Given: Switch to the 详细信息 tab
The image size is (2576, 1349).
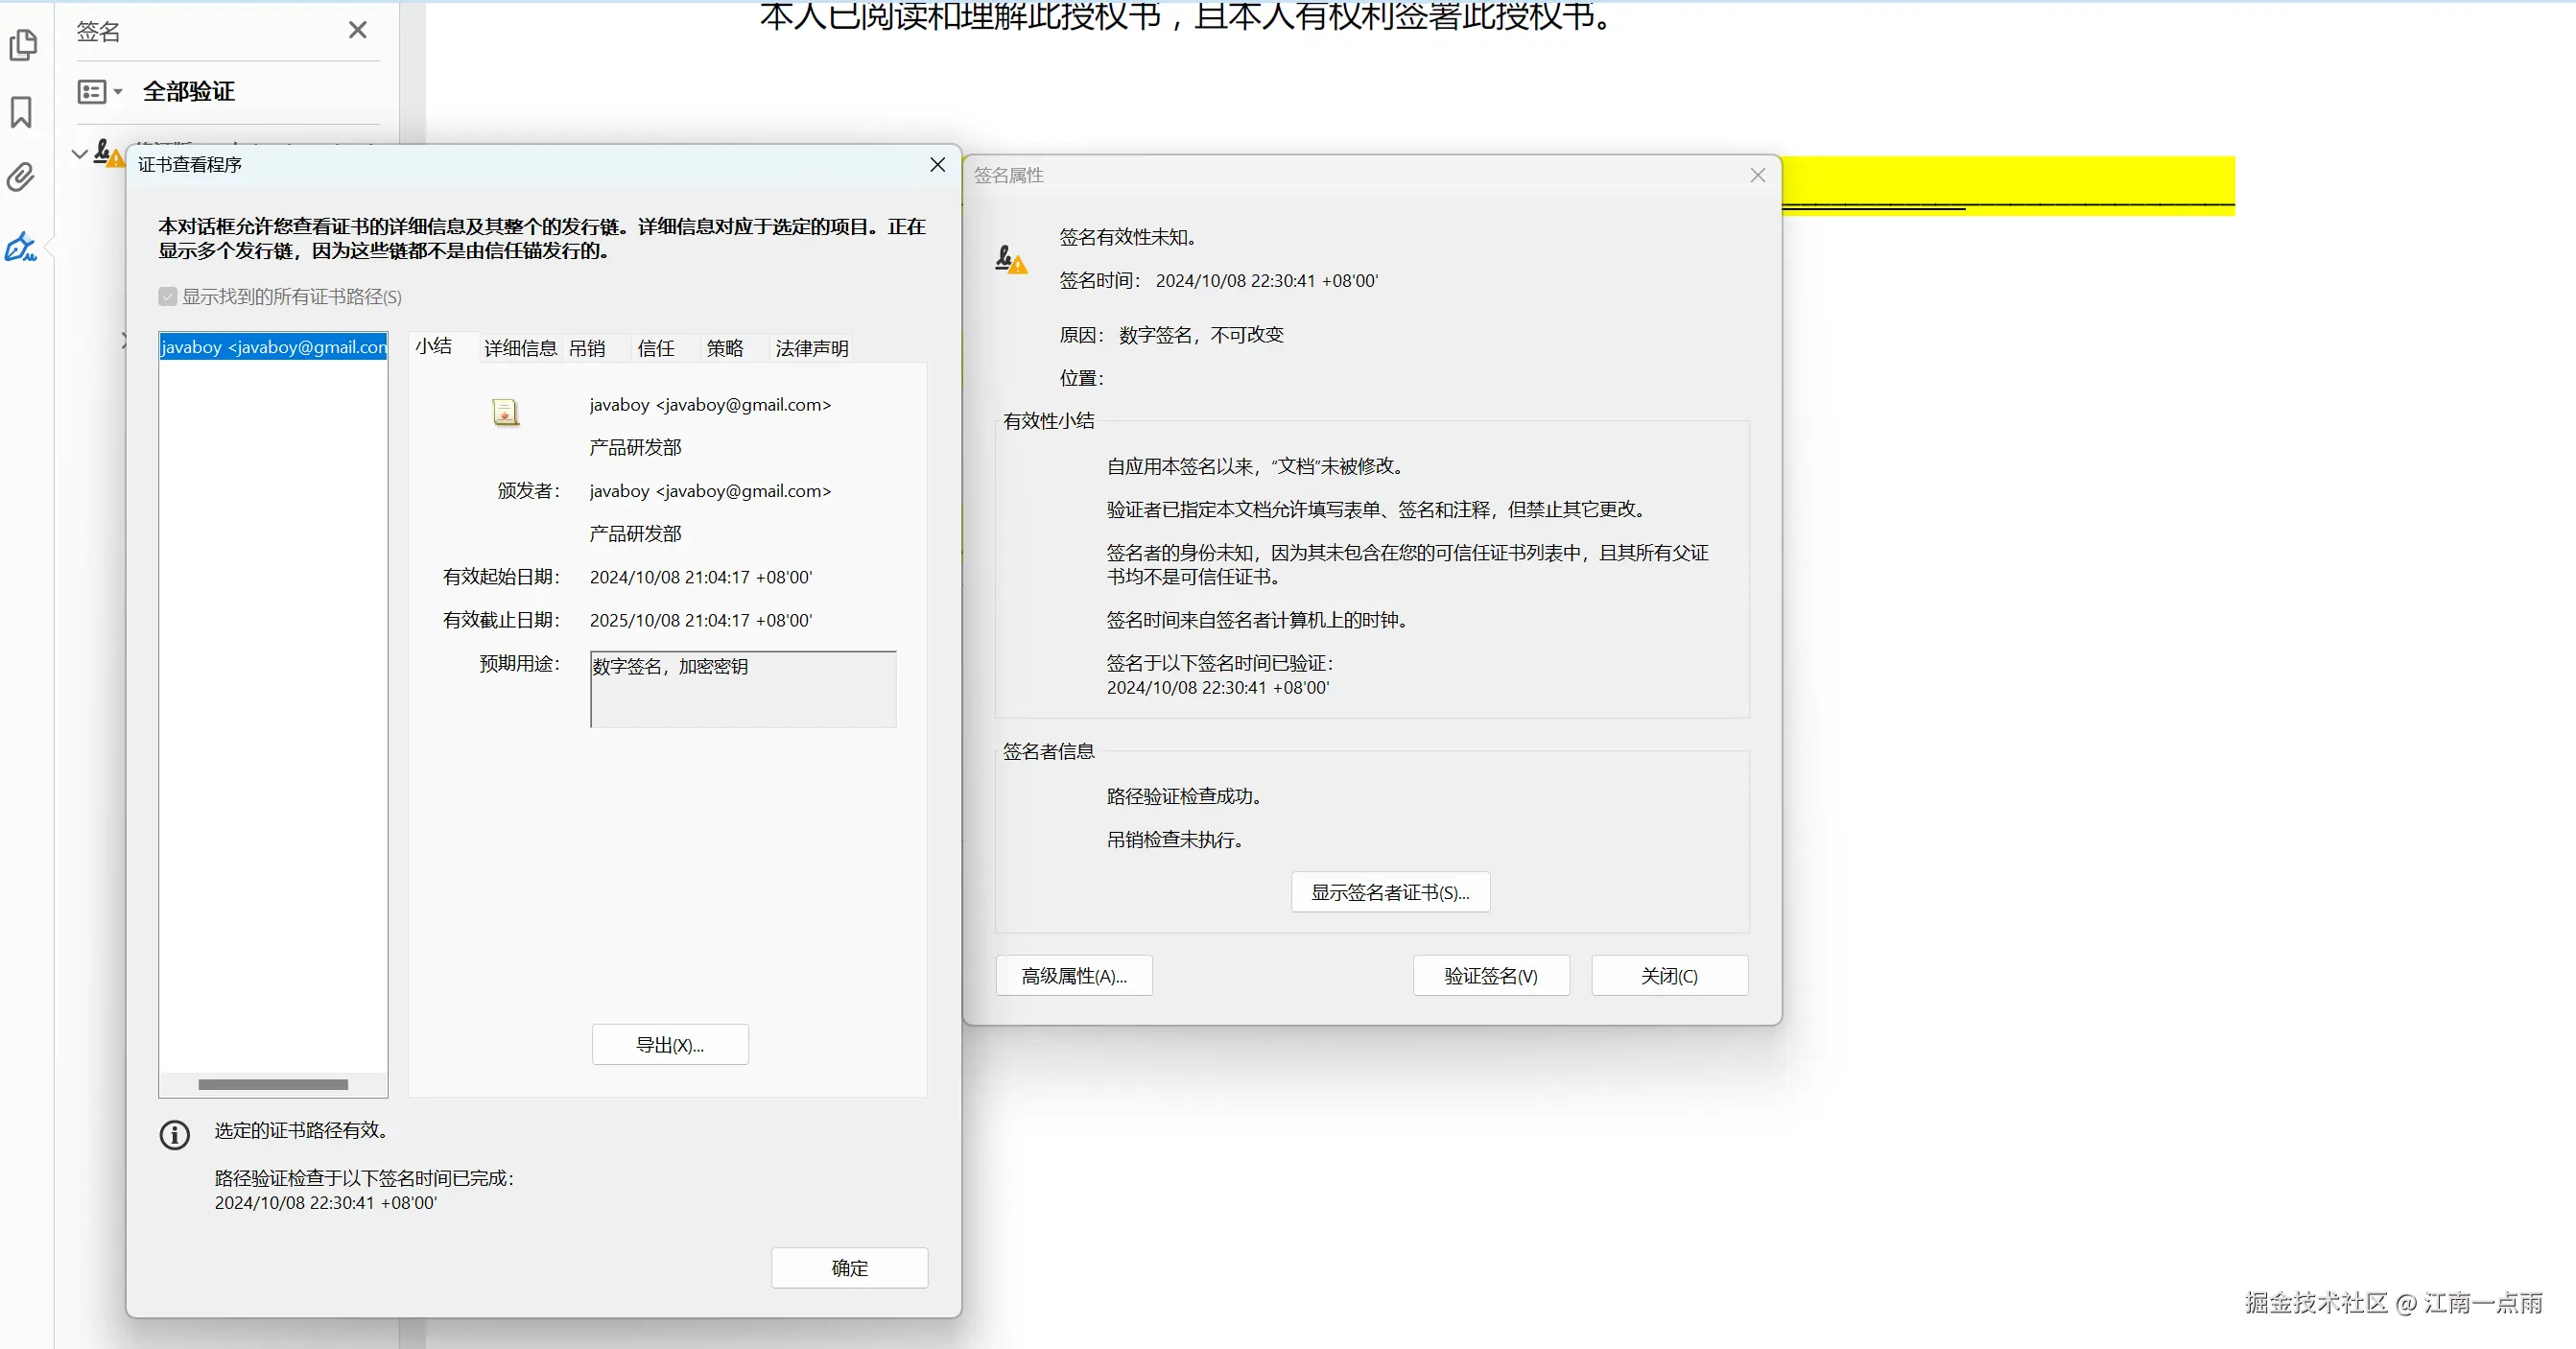Looking at the screenshot, I should point(520,348).
